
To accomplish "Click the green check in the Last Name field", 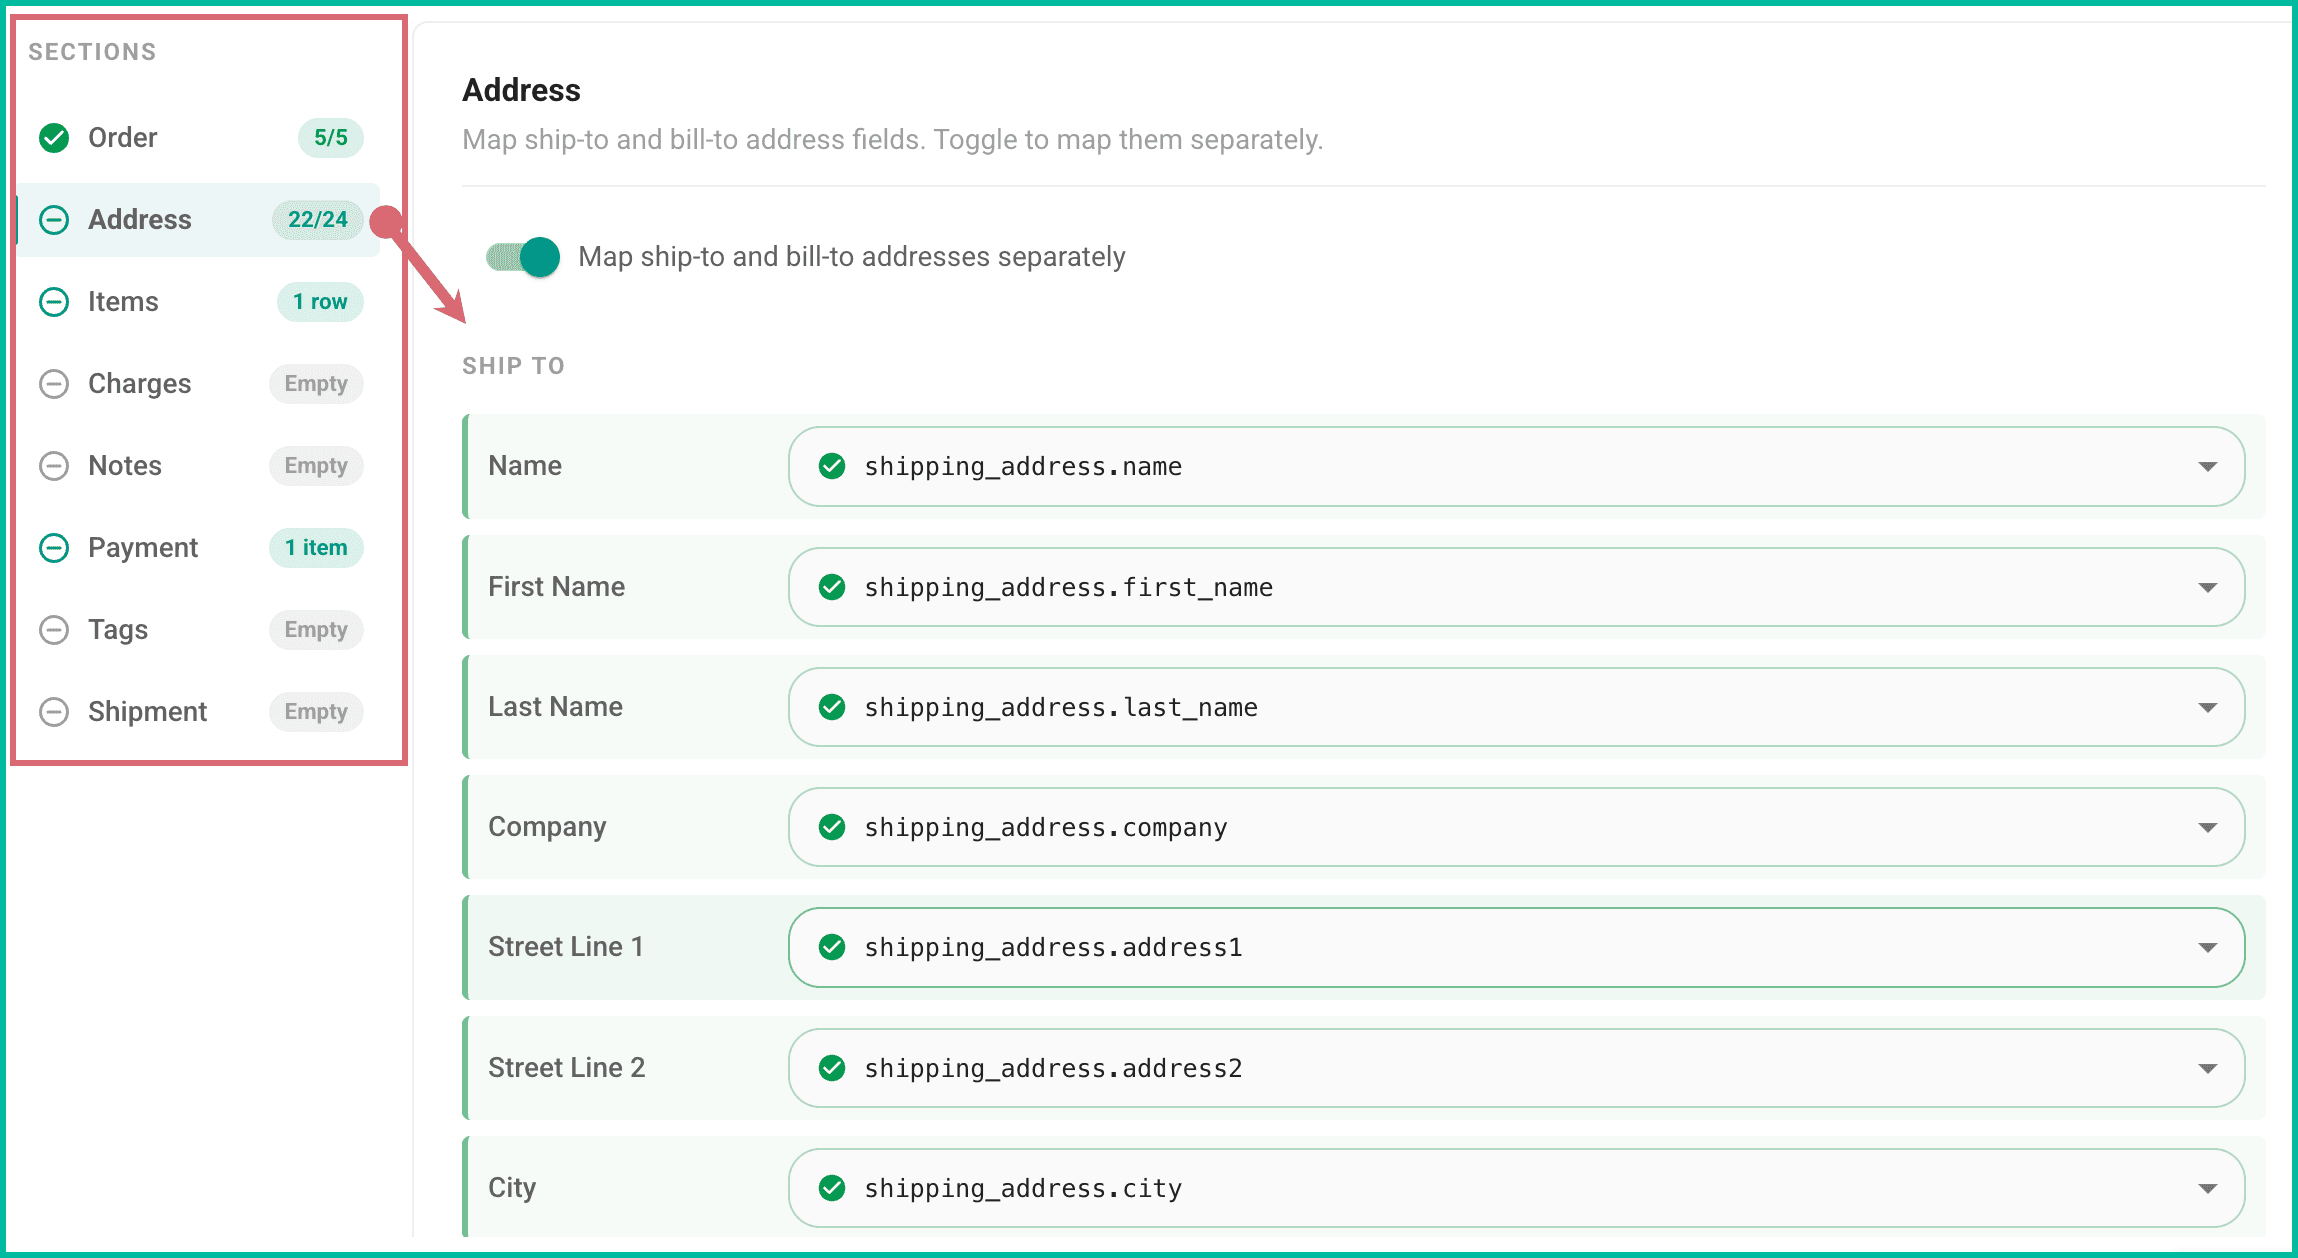I will (x=832, y=707).
